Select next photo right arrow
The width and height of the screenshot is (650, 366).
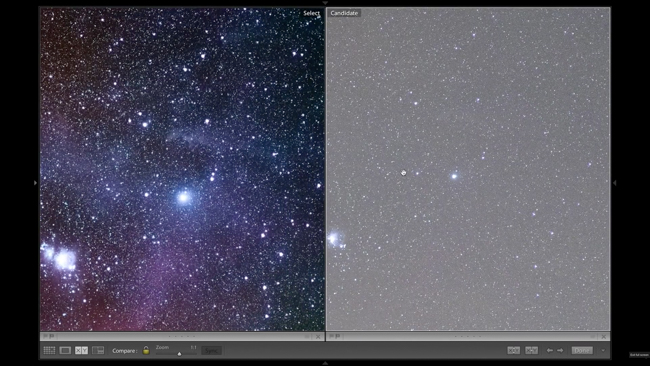click(560, 351)
